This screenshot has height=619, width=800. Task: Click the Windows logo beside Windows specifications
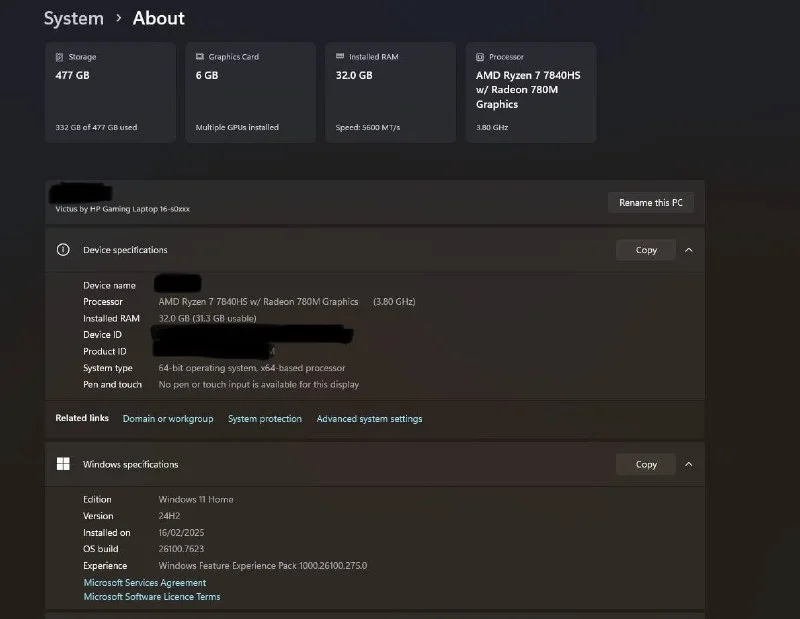(x=63, y=464)
